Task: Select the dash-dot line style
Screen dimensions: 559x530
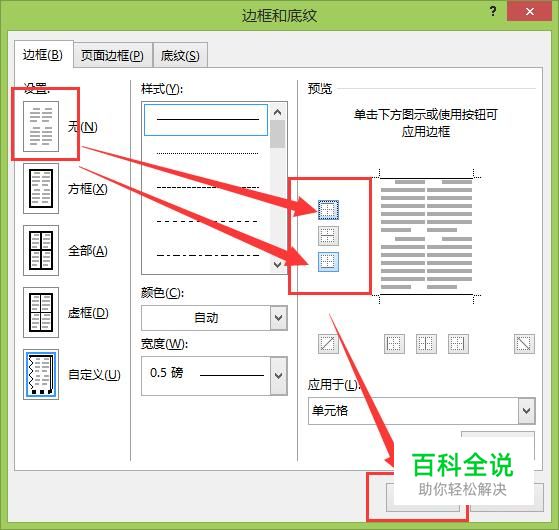Action: click(x=207, y=255)
